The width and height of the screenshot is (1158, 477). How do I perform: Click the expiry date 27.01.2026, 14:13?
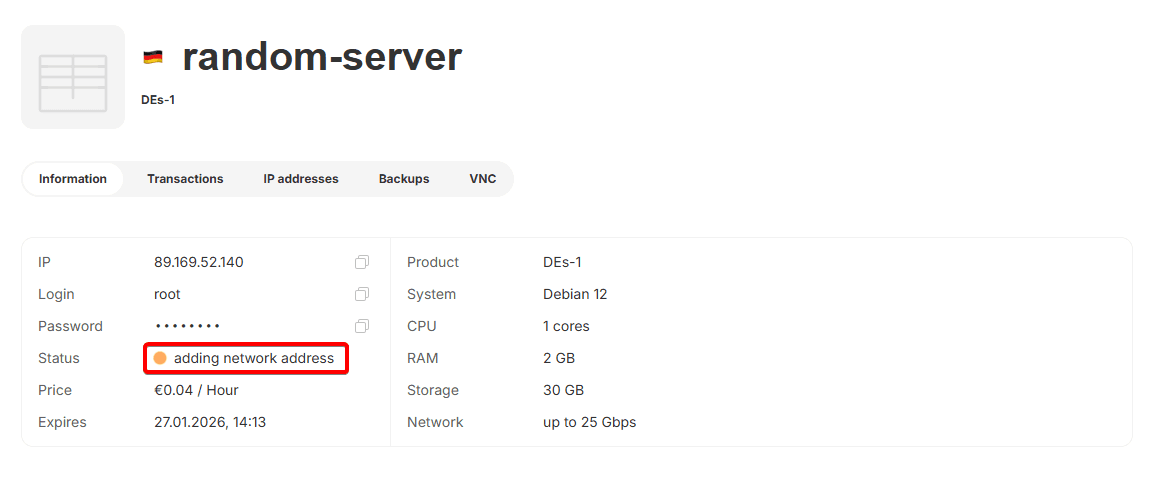(210, 422)
